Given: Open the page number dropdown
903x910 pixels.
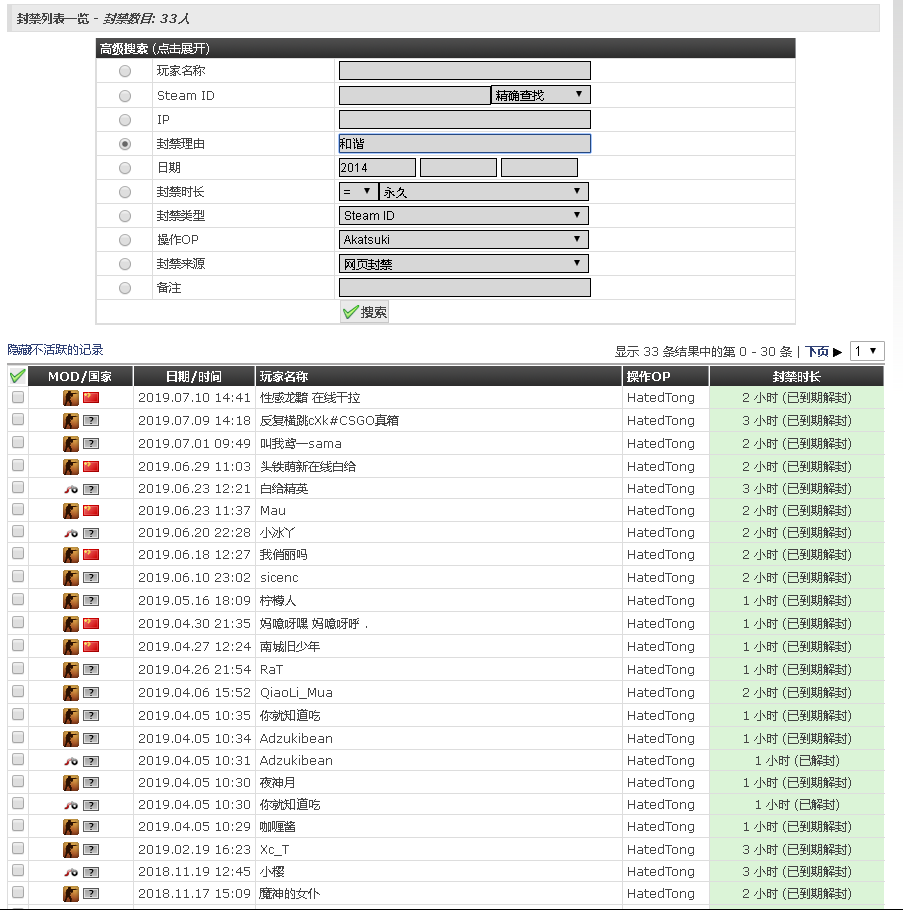Looking at the screenshot, I should 866,351.
